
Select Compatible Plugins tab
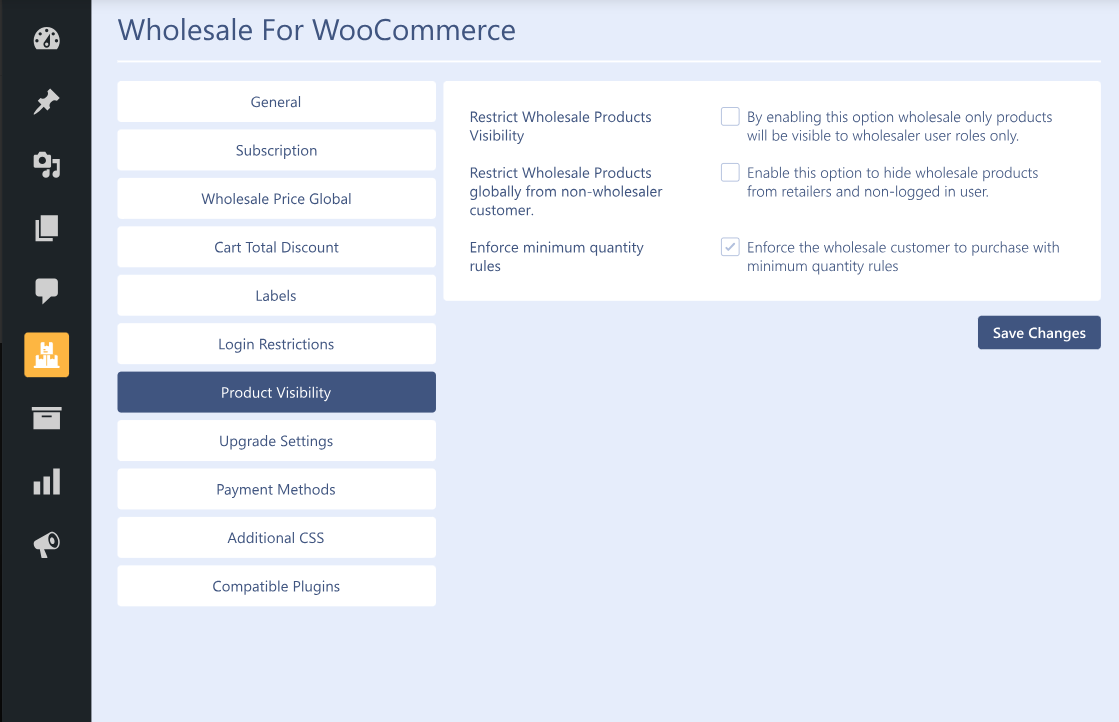[276, 586]
